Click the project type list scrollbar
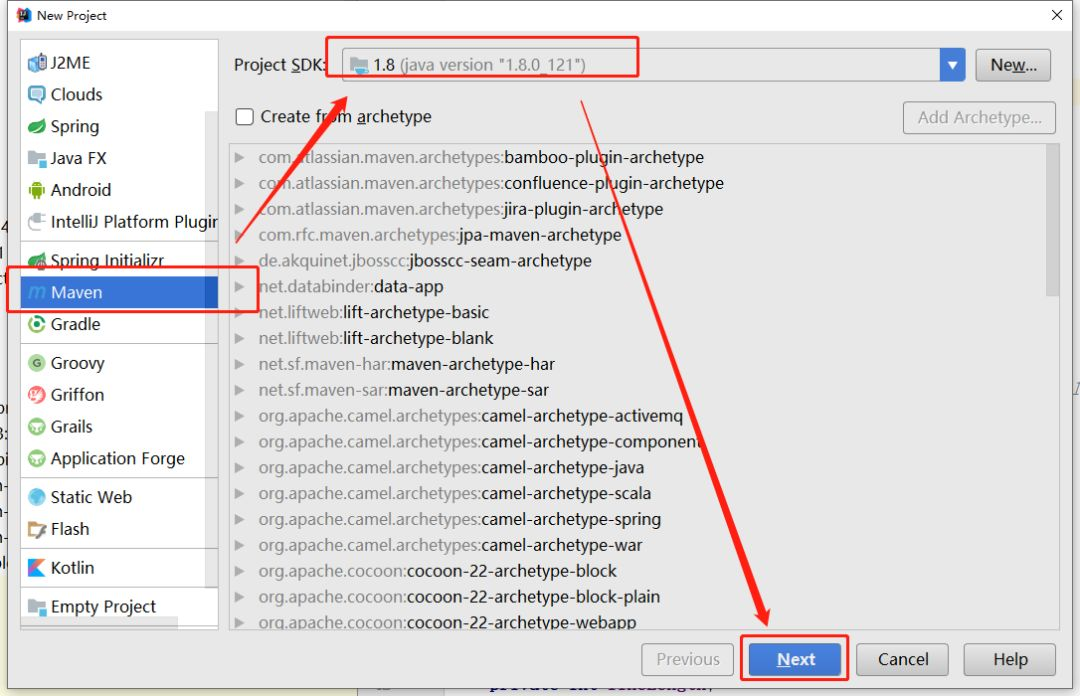Viewport: 1080px width, 696px height. click(x=211, y=348)
